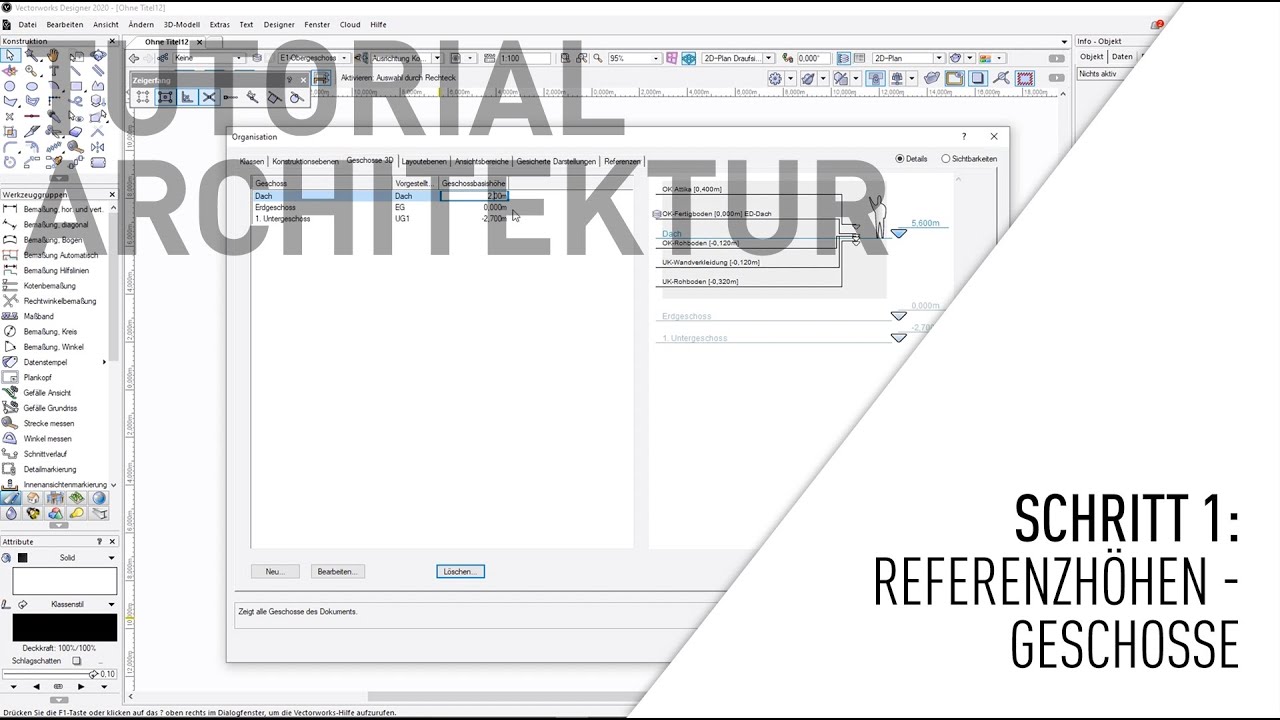Select the pan hand tool in Konstruktion palette
This screenshot has width=1280, height=720.
(x=54, y=56)
